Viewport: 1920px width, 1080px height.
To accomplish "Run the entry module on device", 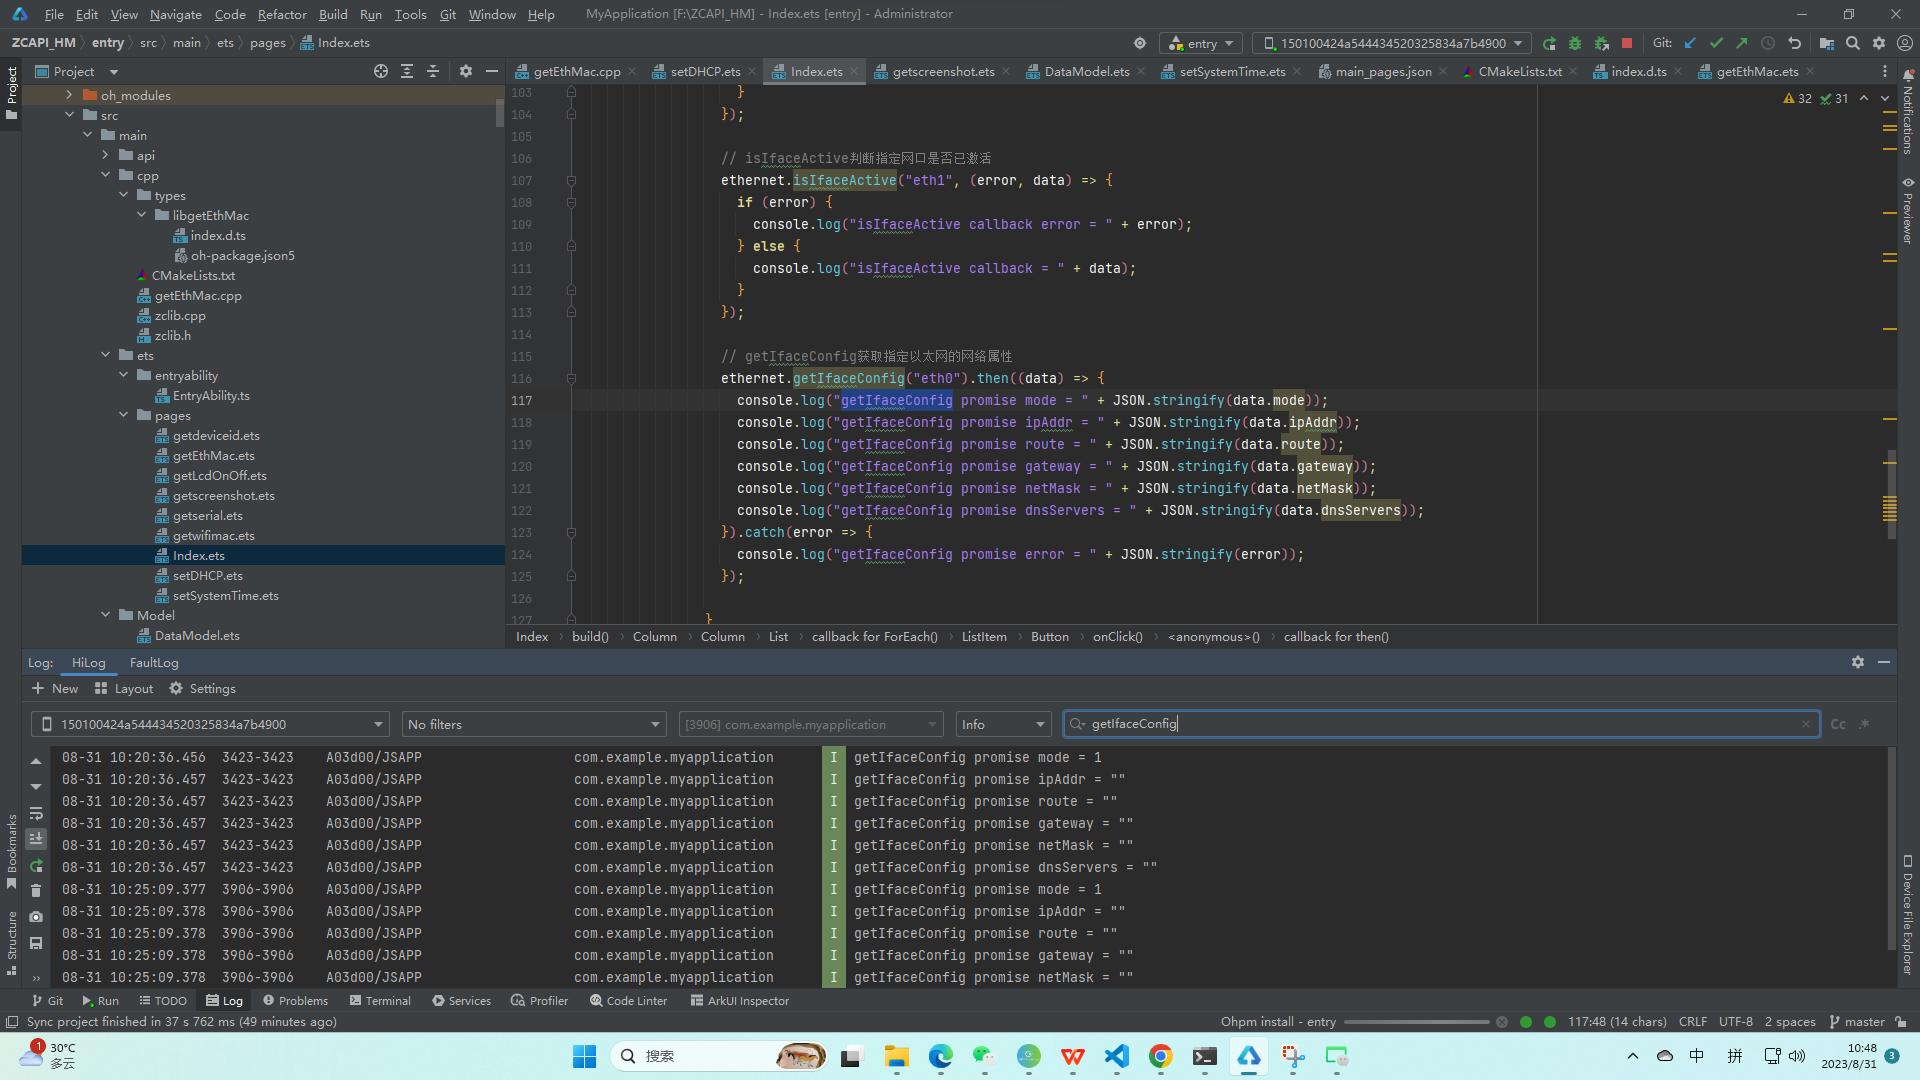I will click(1549, 43).
